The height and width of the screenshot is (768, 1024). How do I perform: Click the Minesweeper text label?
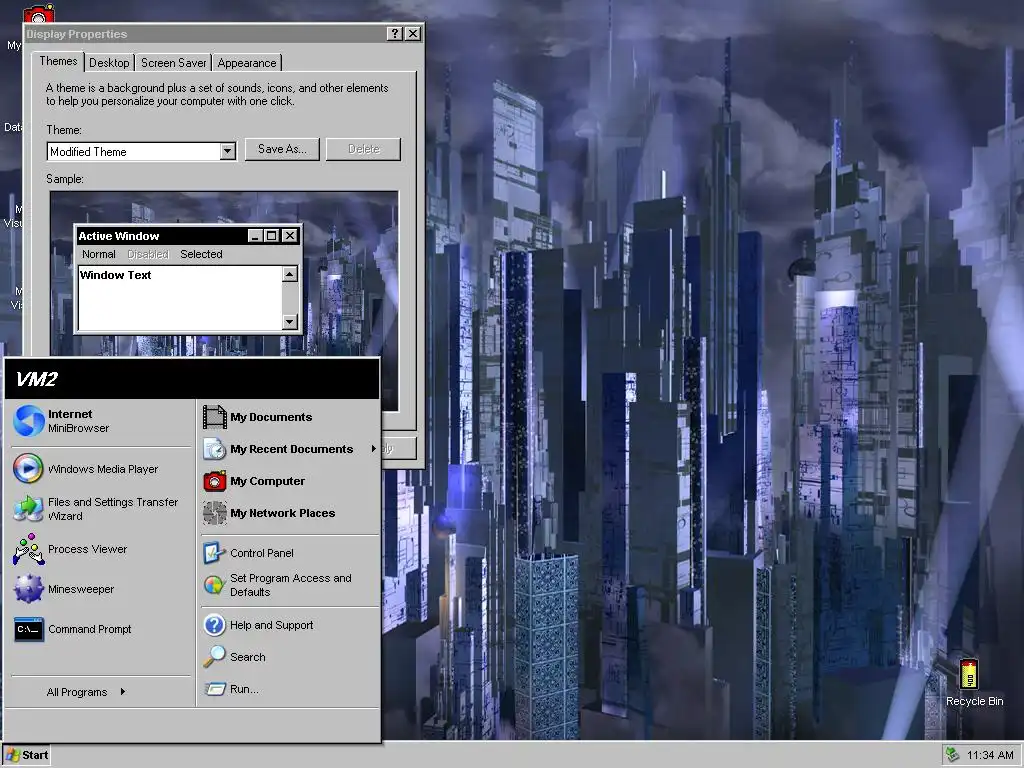(81, 589)
